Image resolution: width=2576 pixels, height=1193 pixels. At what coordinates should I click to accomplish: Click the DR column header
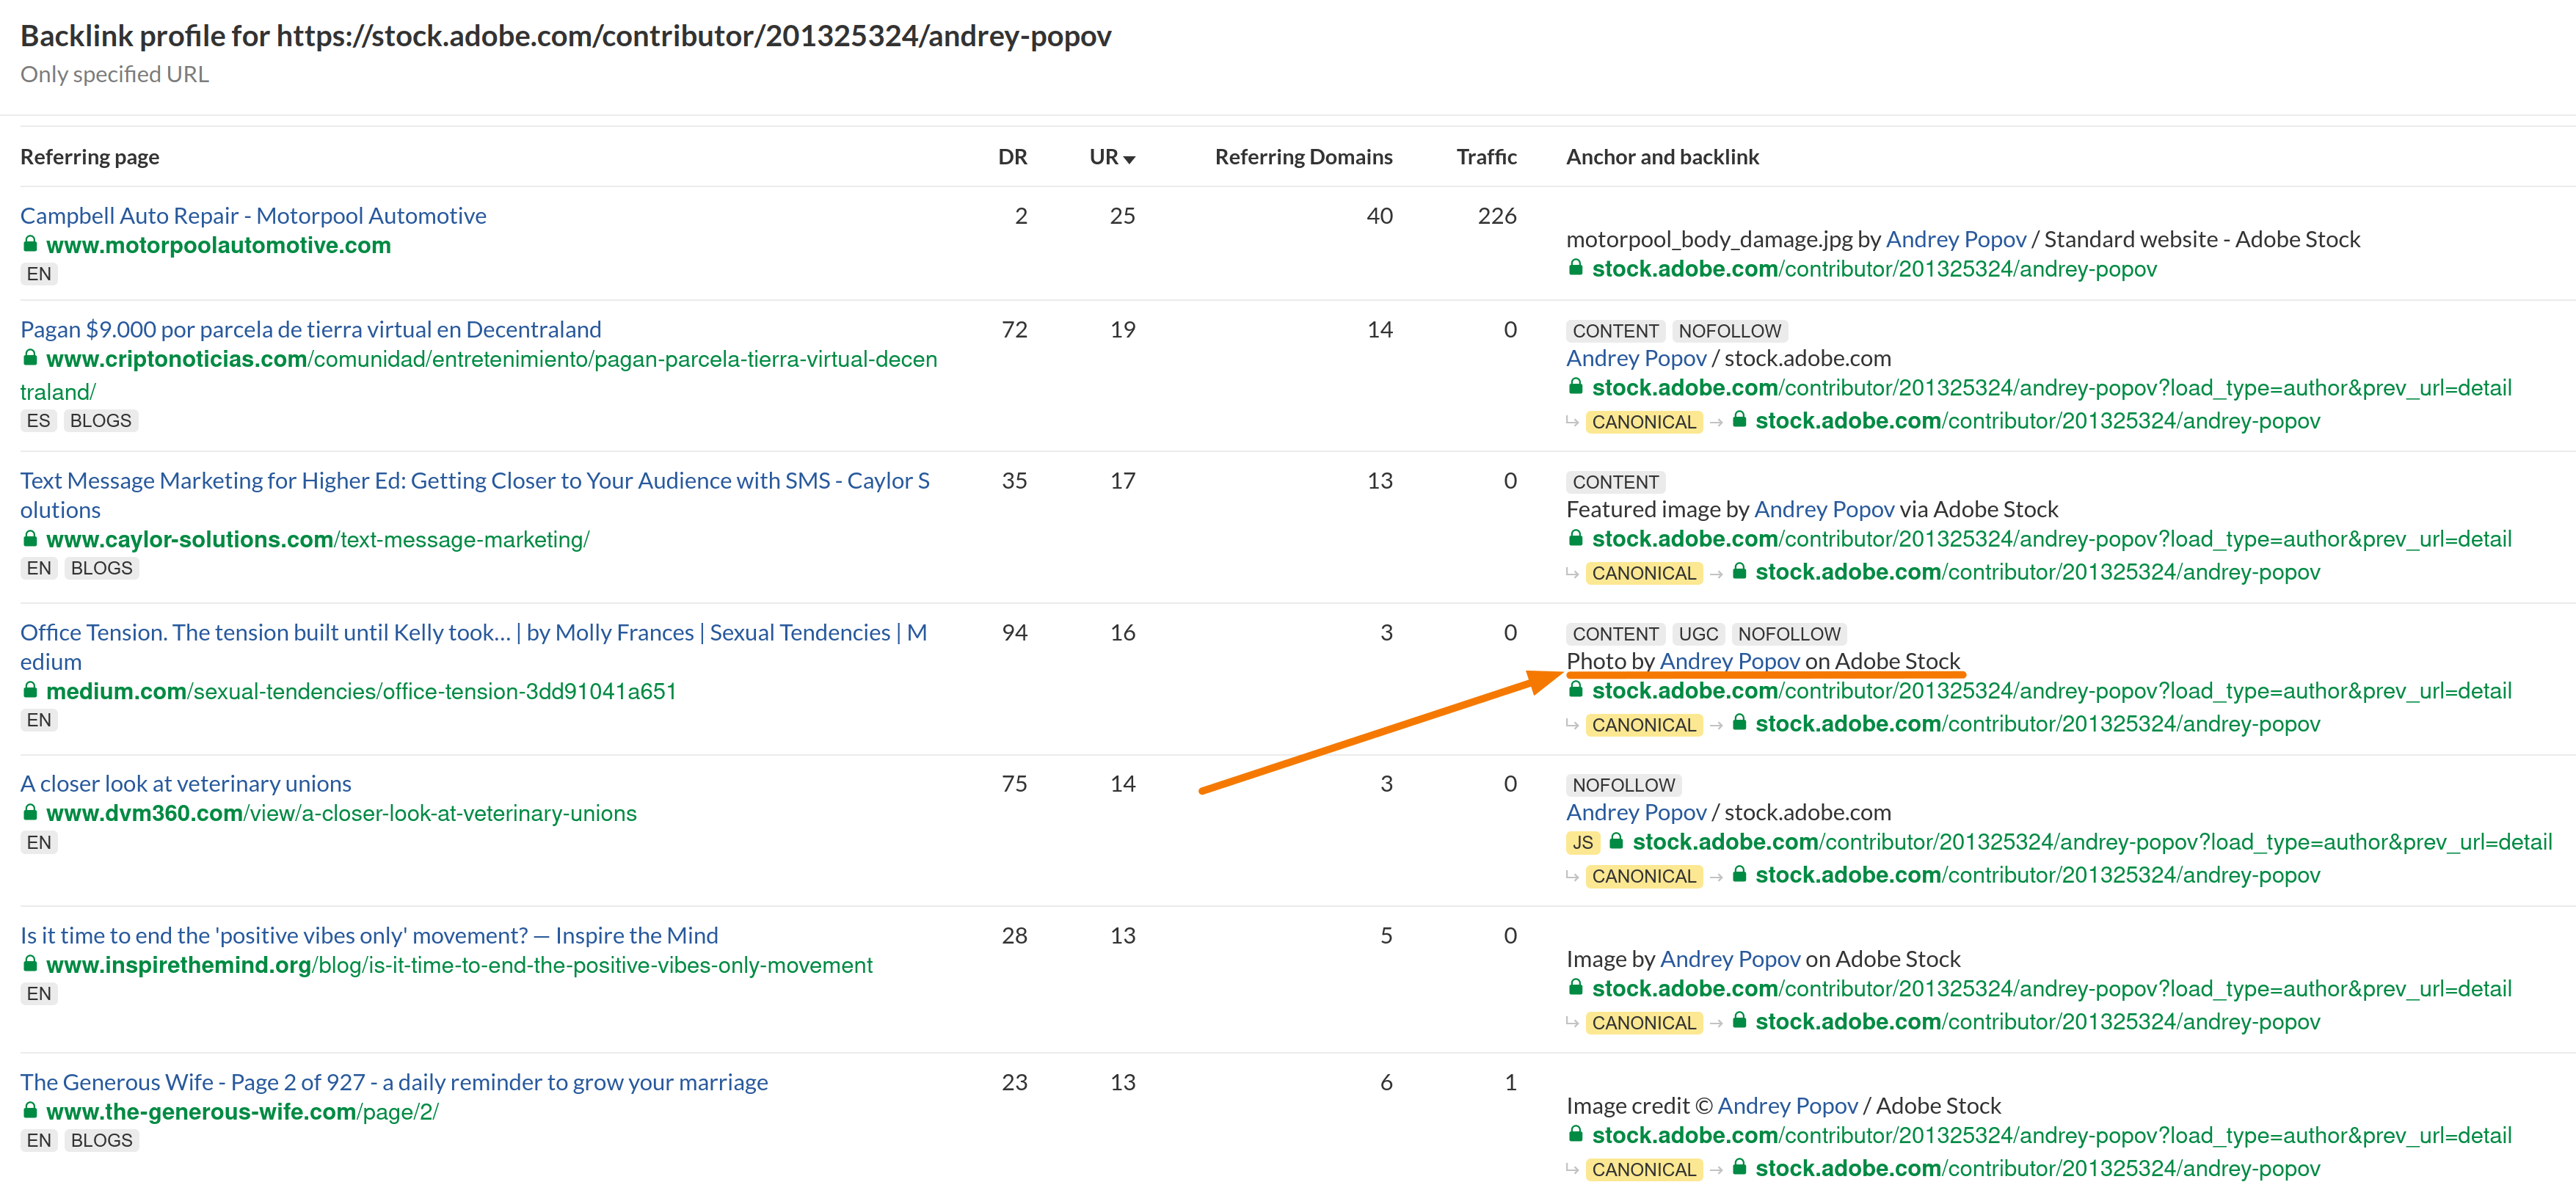click(1012, 157)
